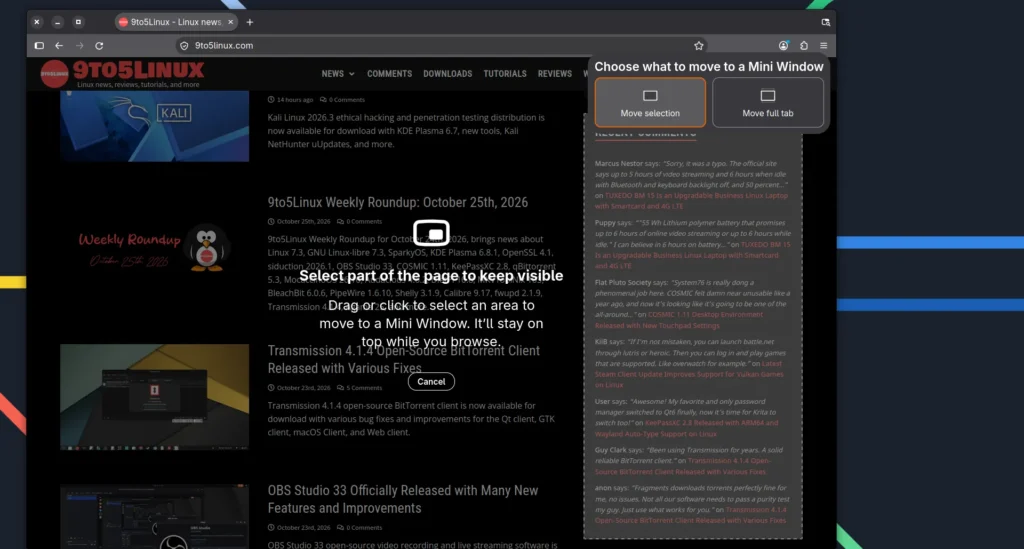The image size is (1024, 549).
Task: Open the Weekly Roundup penguin thumbnail
Action: (154, 249)
